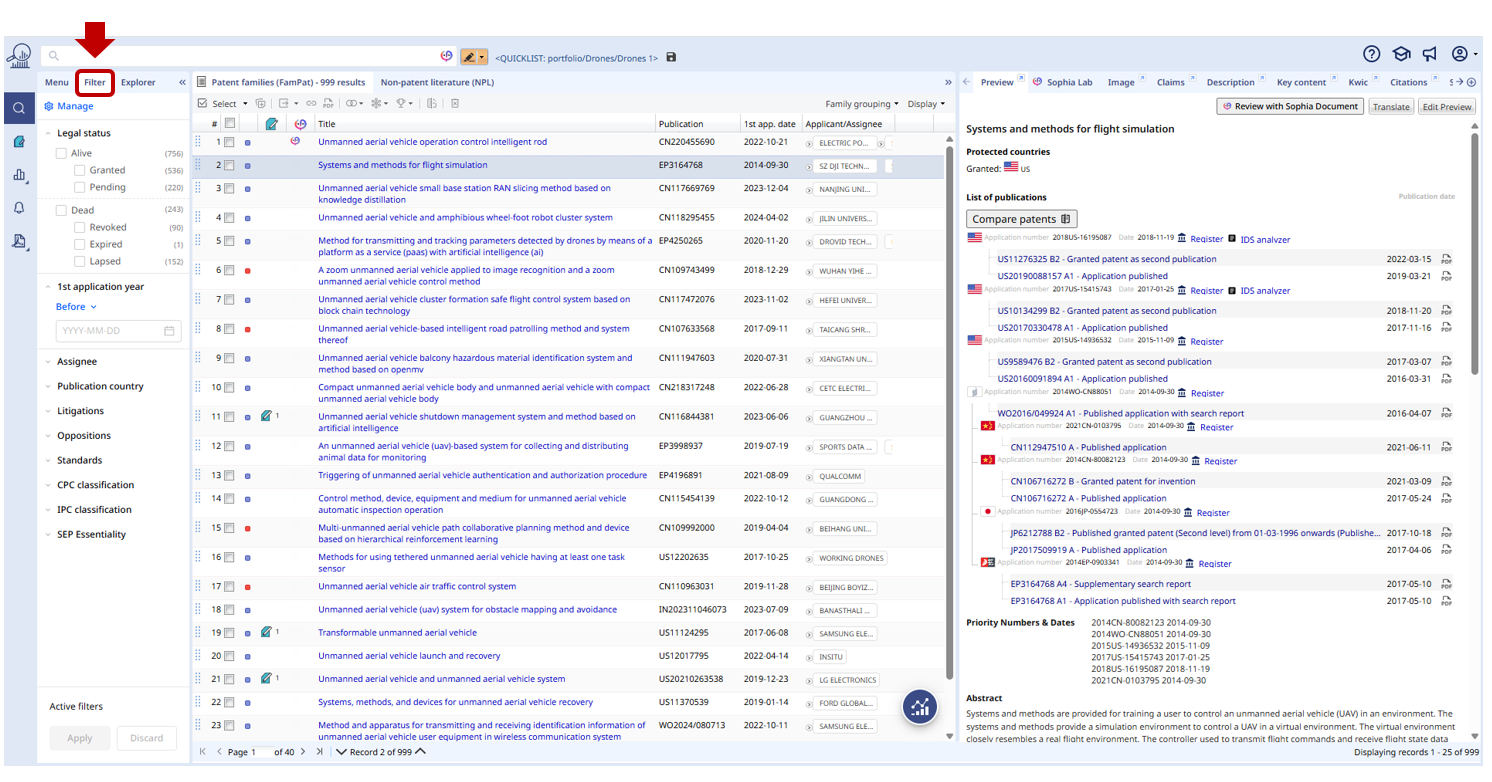The image size is (1492, 782).
Task: Check the Revoked filter checkbox
Action: (x=81, y=228)
